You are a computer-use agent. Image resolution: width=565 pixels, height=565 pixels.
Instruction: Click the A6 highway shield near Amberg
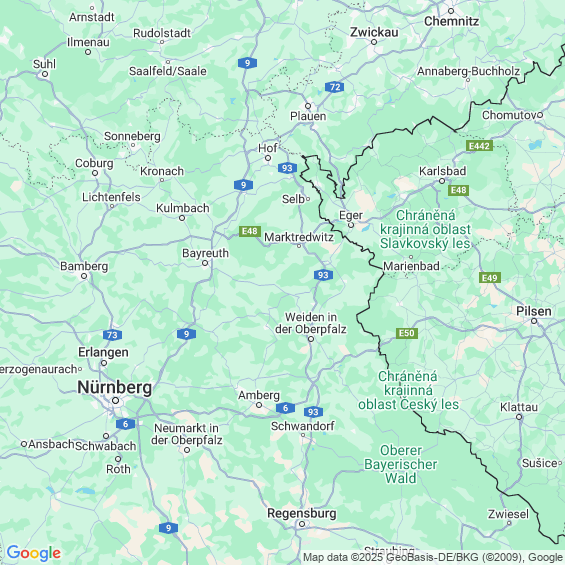pos(285,408)
